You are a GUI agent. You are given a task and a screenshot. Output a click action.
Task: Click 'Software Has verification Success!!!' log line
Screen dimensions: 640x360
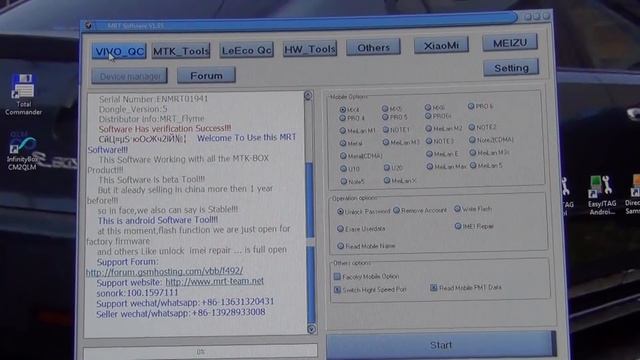[165, 129]
